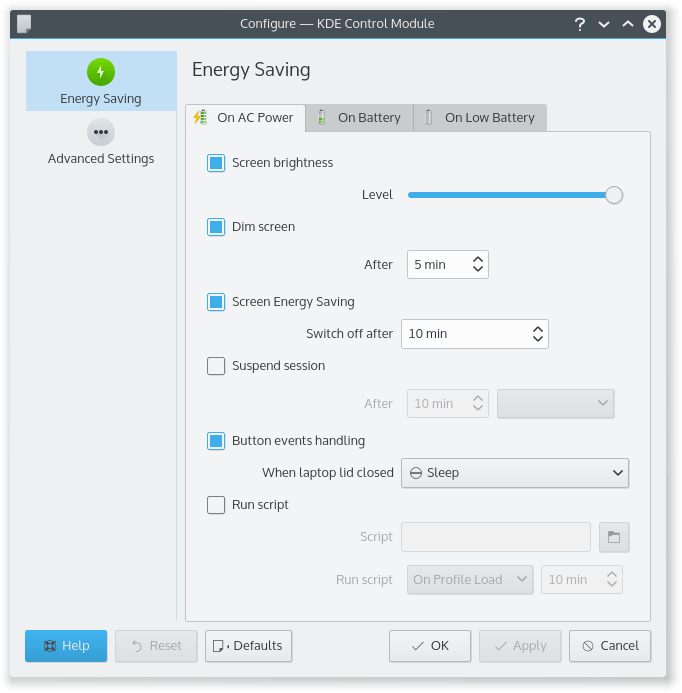Click the window menu icon in title bar
The height and width of the screenshot is (693, 682).
tap(24, 24)
